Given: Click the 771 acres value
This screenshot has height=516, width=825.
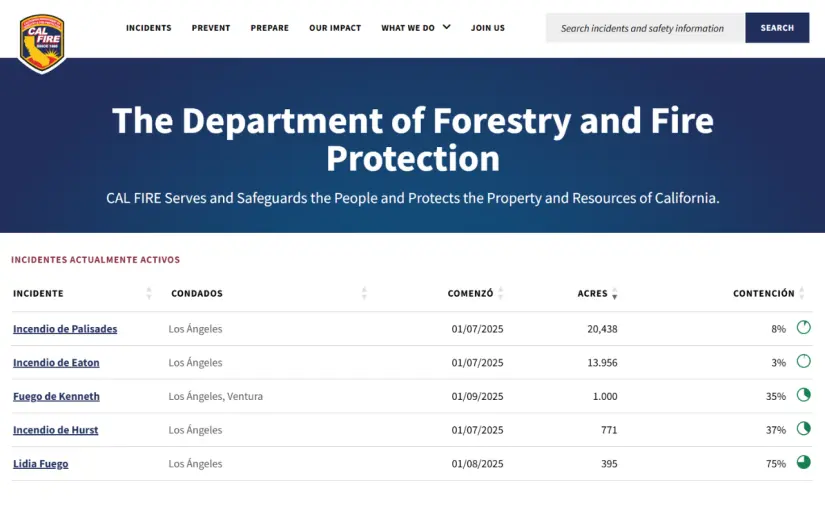Looking at the screenshot, I should (609, 430).
